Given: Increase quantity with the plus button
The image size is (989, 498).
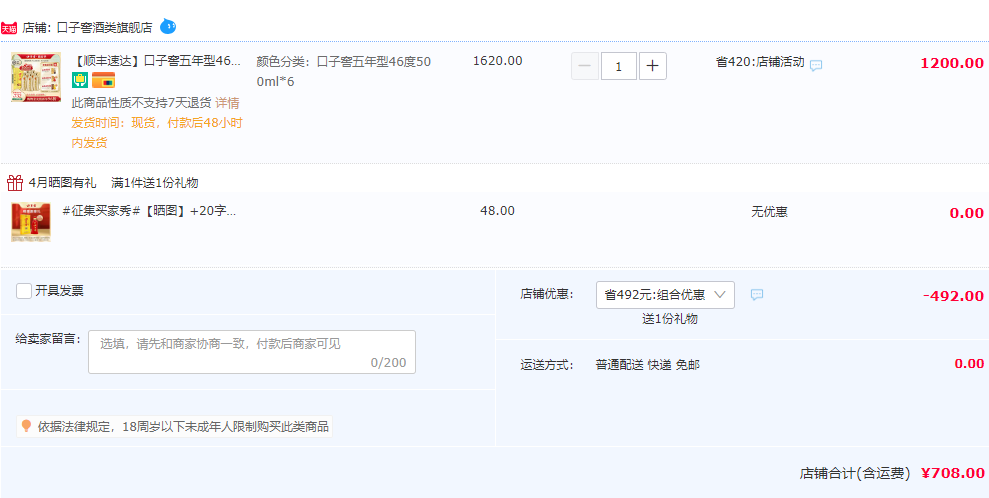Looking at the screenshot, I should coord(653,66).
